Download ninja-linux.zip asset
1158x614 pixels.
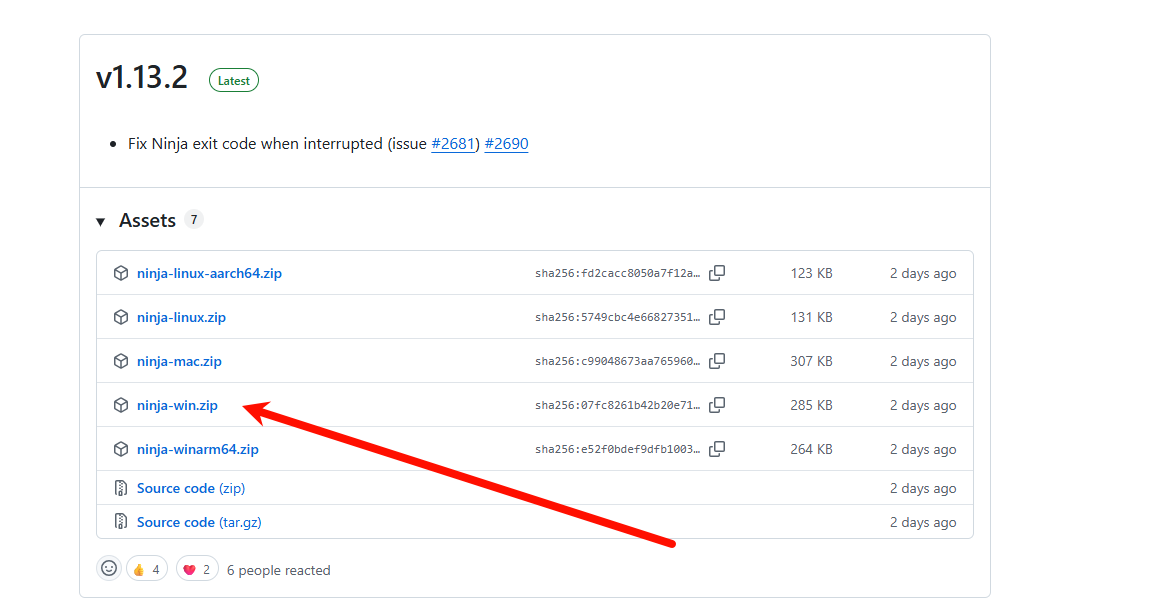click(x=181, y=317)
